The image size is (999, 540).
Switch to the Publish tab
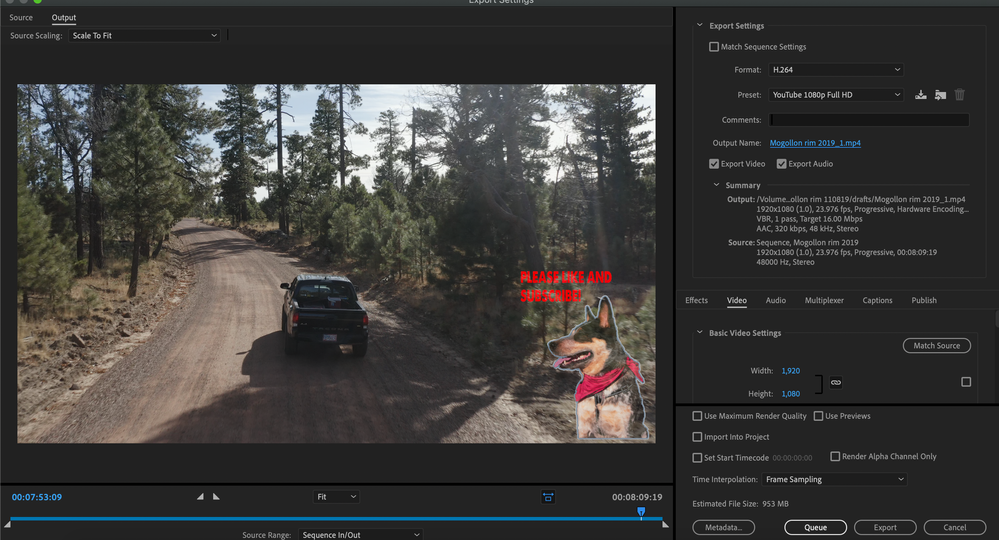coord(924,301)
